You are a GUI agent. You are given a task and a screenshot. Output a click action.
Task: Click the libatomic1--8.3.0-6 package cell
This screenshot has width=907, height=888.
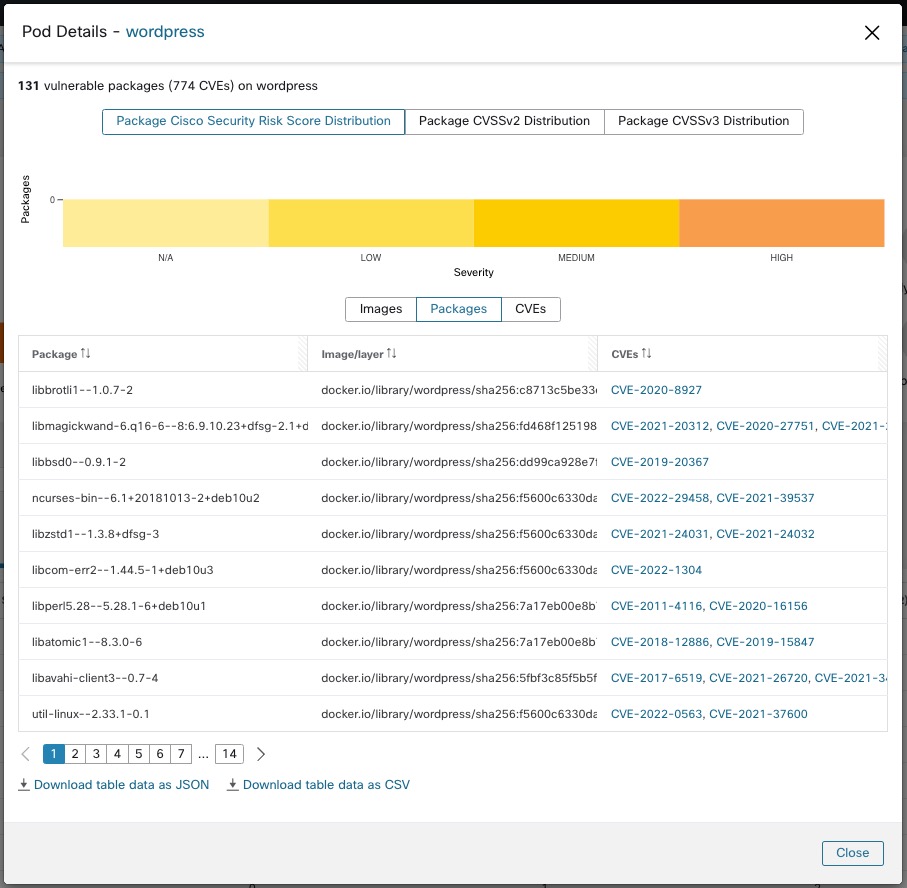point(163,642)
